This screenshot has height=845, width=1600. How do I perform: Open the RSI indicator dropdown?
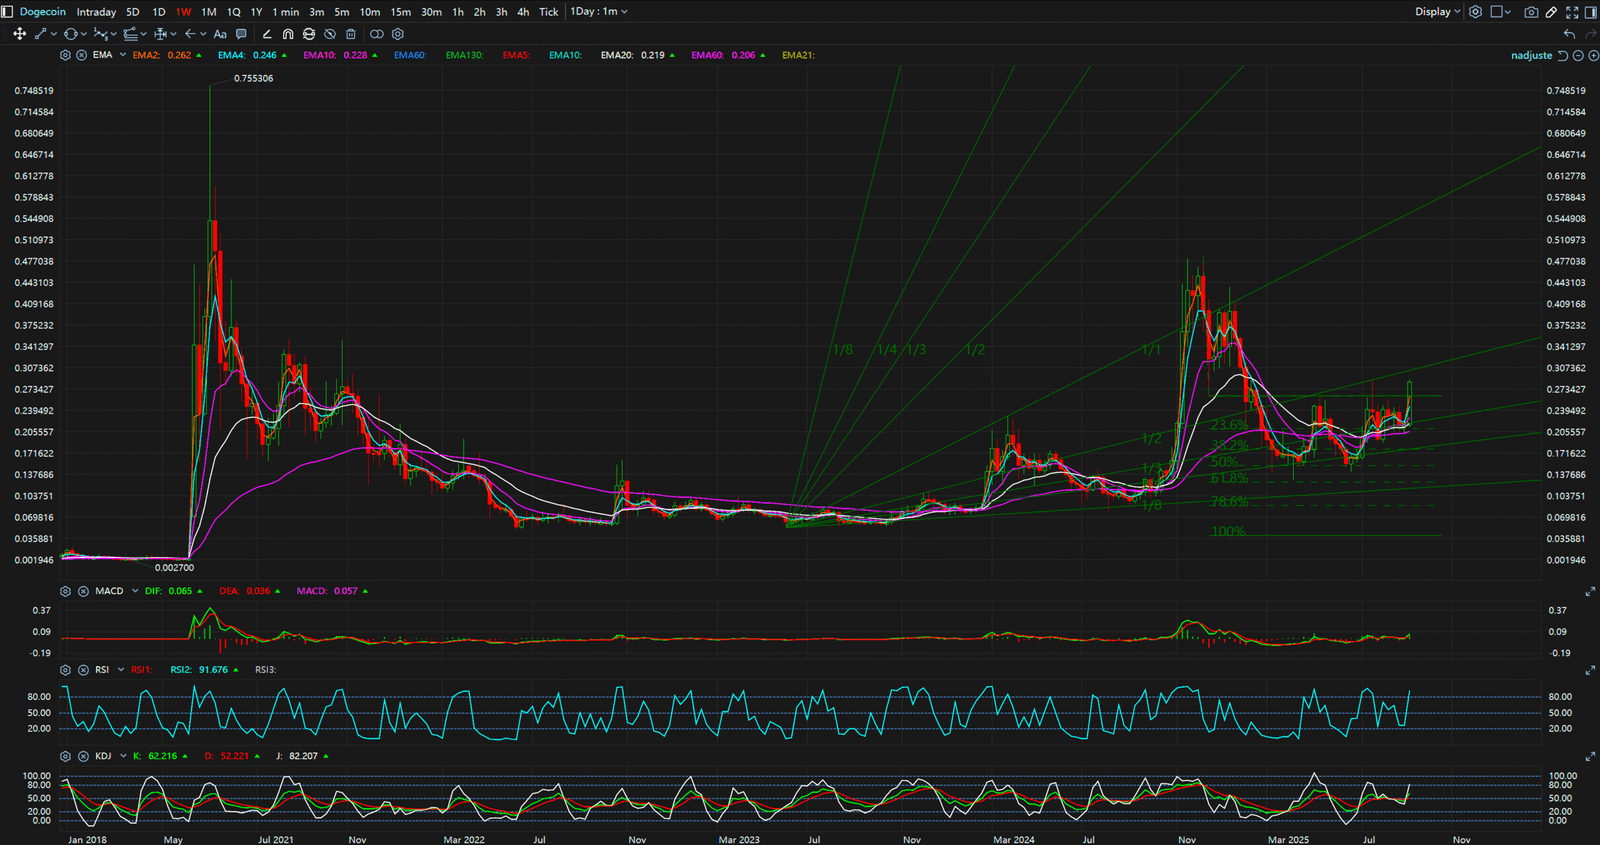click(121, 670)
